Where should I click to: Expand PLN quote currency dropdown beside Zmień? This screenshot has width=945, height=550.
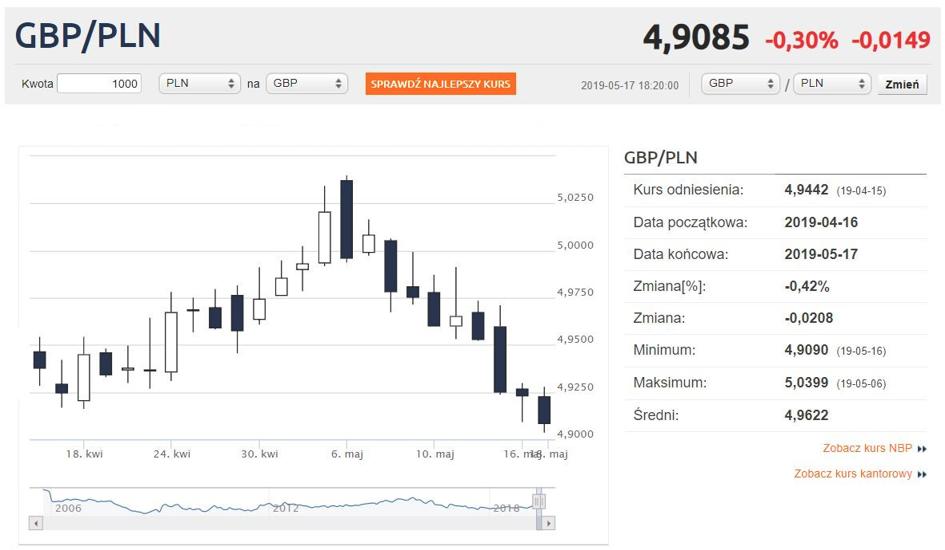(833, 84)
